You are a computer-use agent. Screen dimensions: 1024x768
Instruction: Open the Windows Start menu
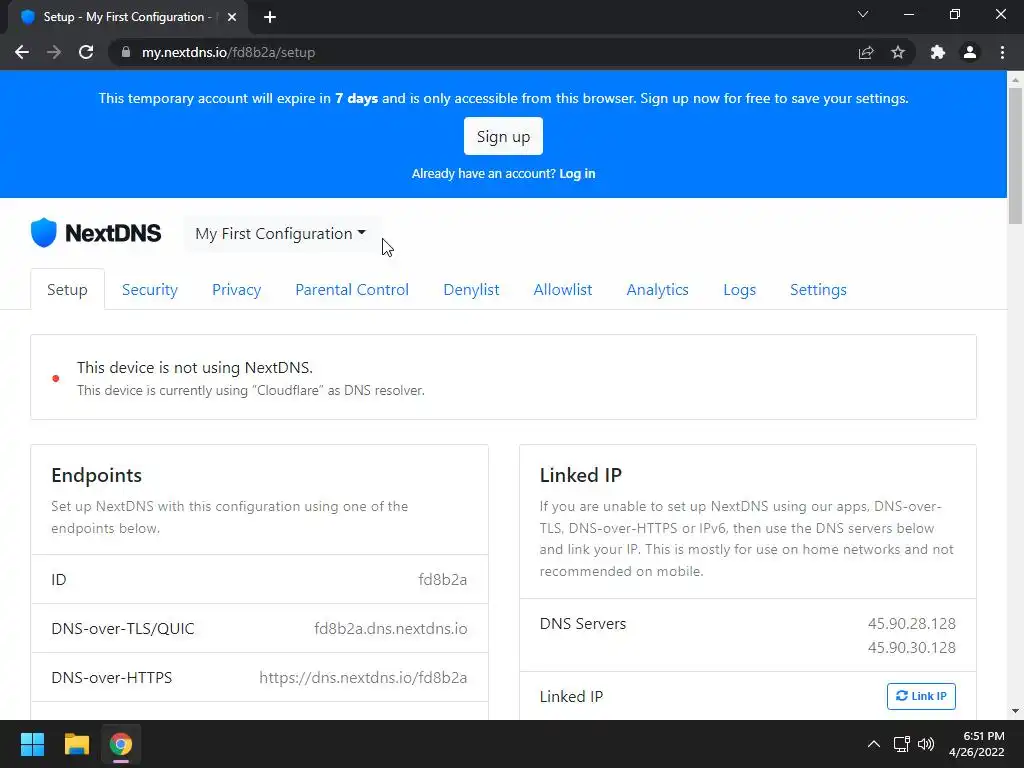[x=32, y=744]
